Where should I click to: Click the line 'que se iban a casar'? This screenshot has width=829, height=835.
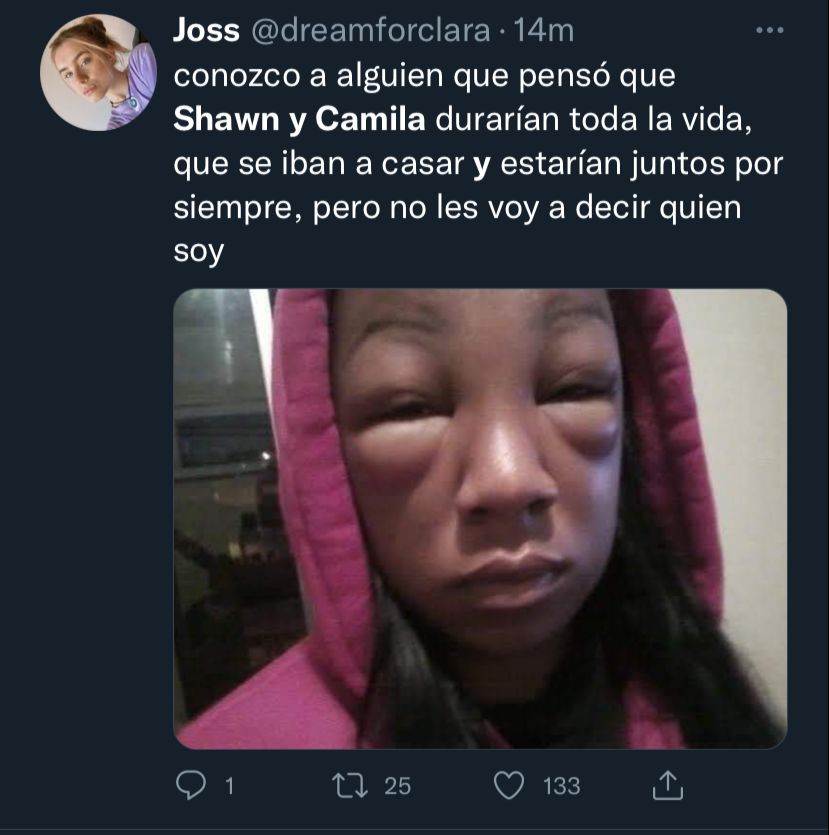pos(319,163)
